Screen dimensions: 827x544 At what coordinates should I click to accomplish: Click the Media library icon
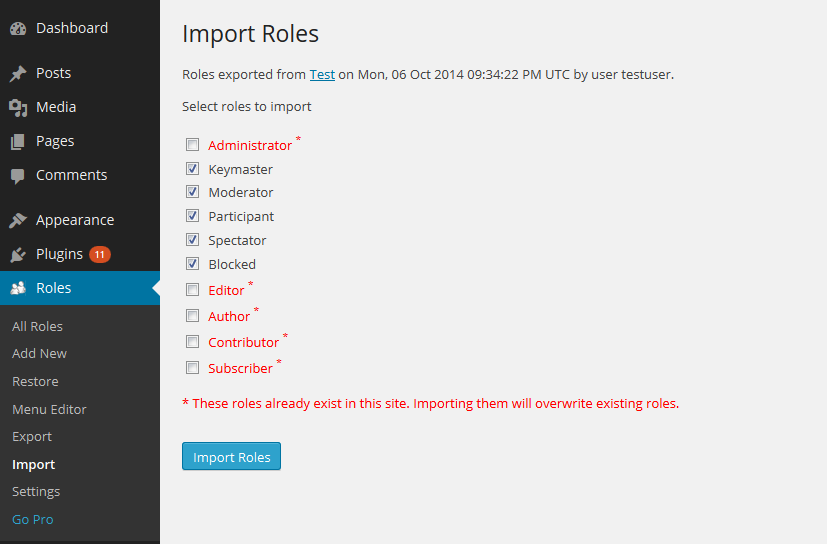pos(18,108)
